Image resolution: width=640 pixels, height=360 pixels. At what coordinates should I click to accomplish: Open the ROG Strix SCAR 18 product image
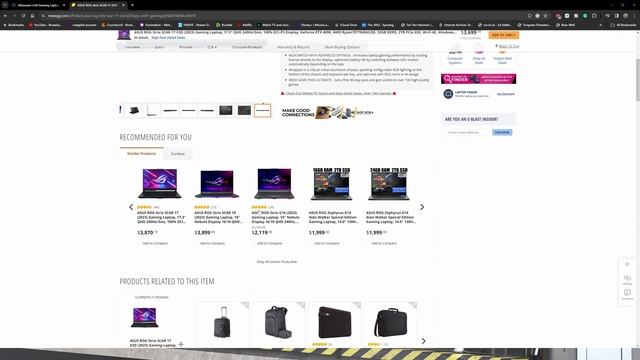point(217,184)
